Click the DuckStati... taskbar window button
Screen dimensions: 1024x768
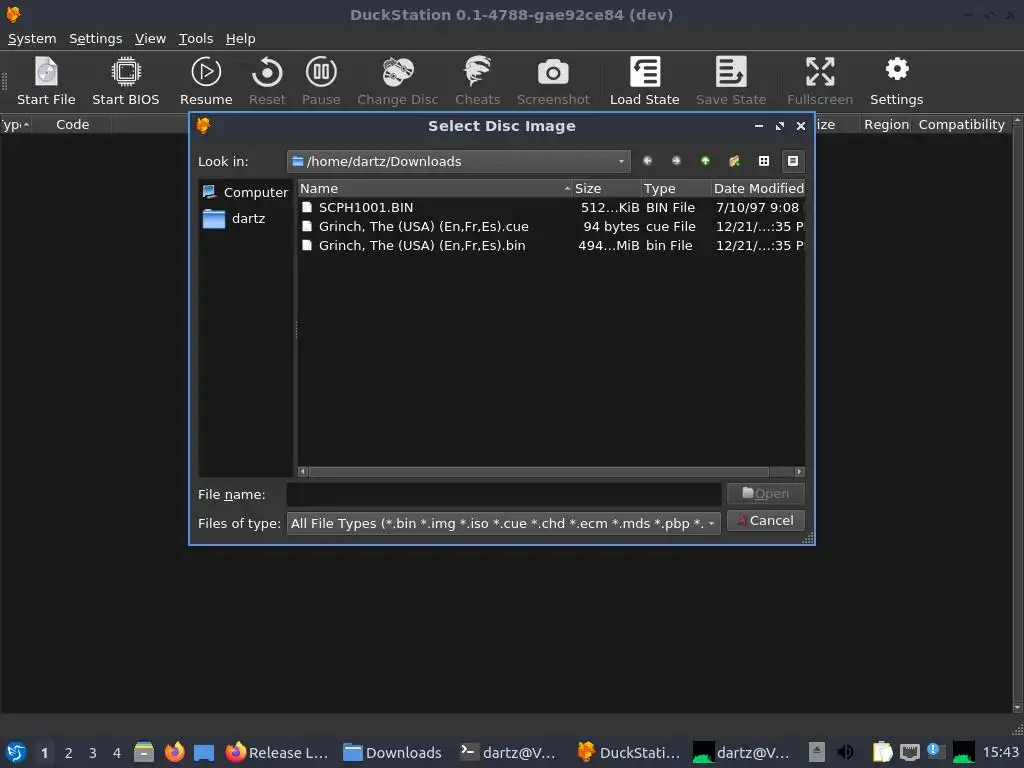[x=630, y=752]
